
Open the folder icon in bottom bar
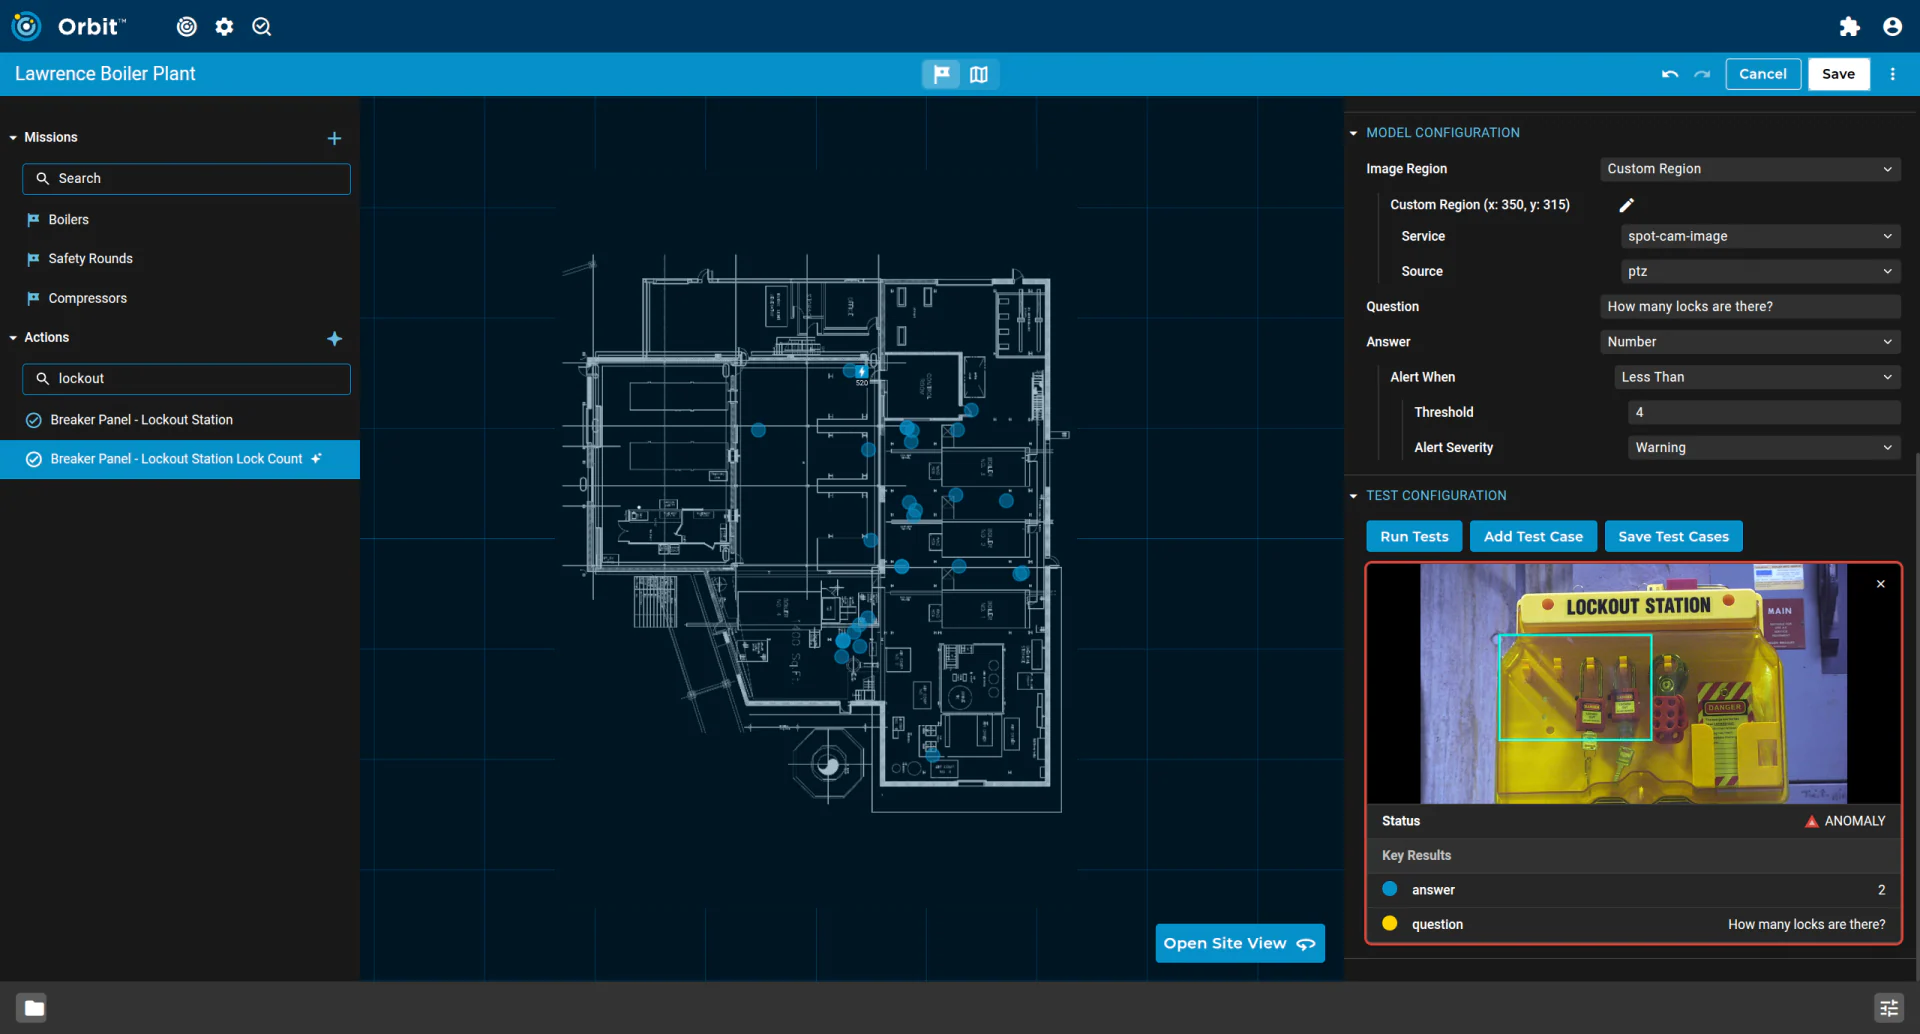33,1008
